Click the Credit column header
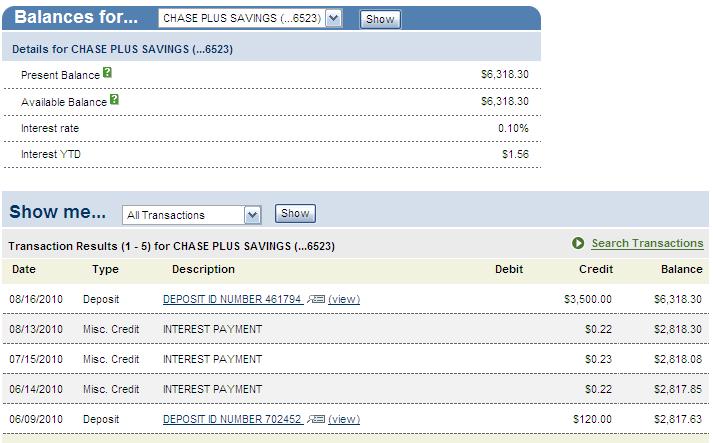 pyautogui.click(x=596, y=269)
